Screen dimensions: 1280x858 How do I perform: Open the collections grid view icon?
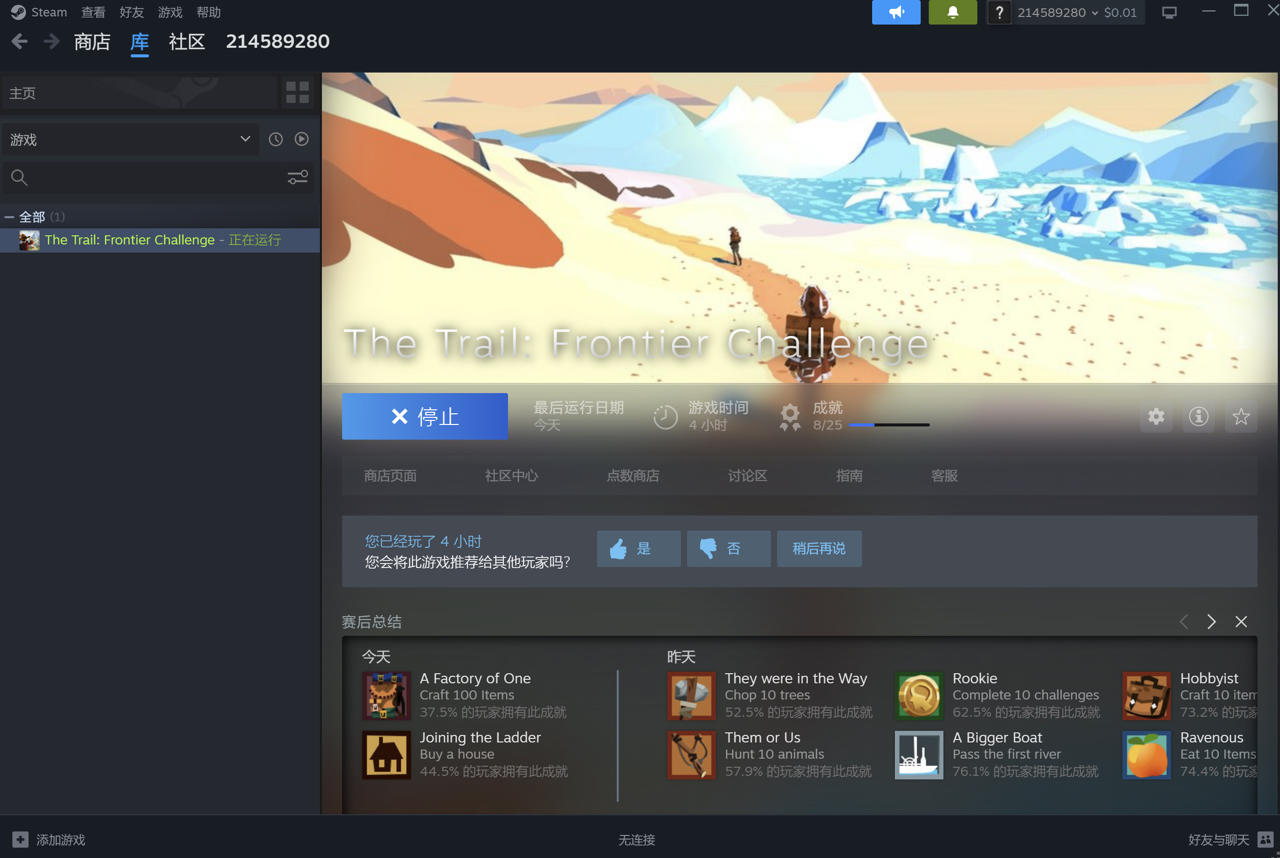coord(298,92)
